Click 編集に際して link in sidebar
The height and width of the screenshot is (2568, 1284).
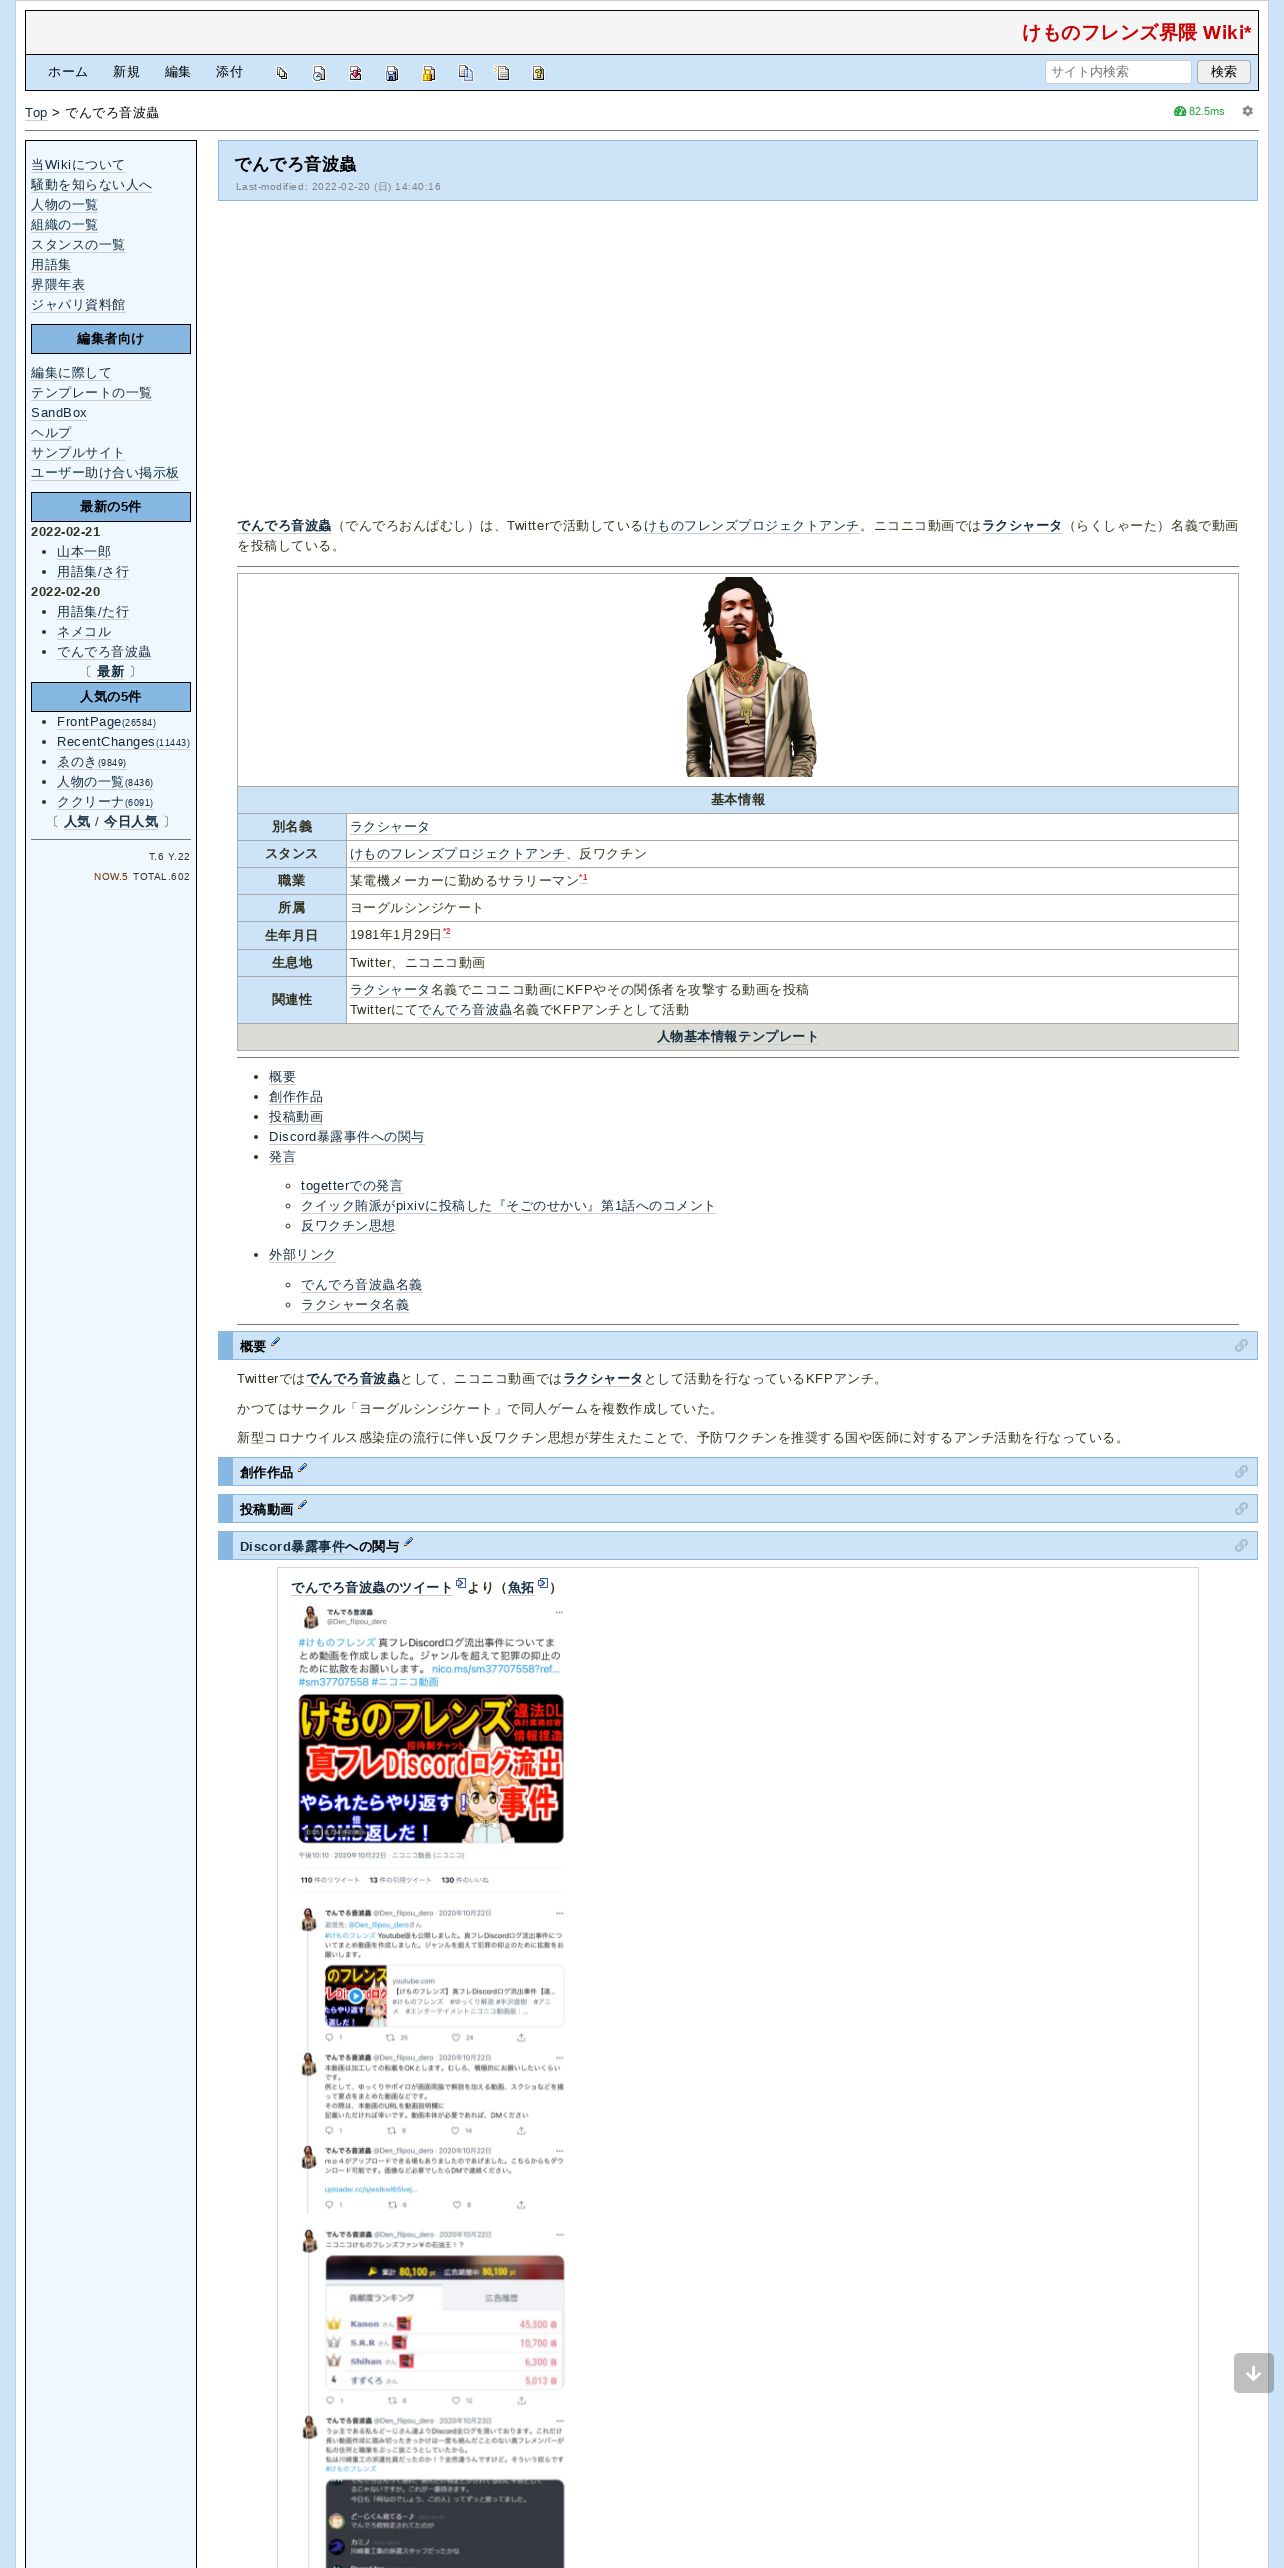tap(71, 373)
